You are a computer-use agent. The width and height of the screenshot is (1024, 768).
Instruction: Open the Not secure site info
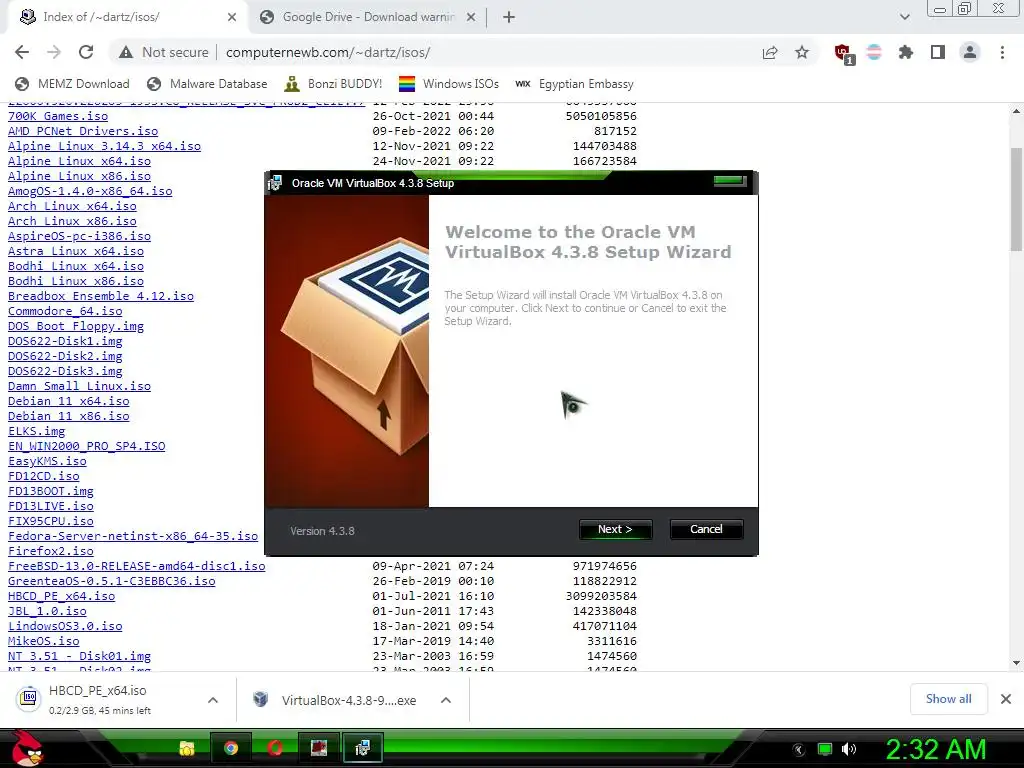(x=163, y=52)
